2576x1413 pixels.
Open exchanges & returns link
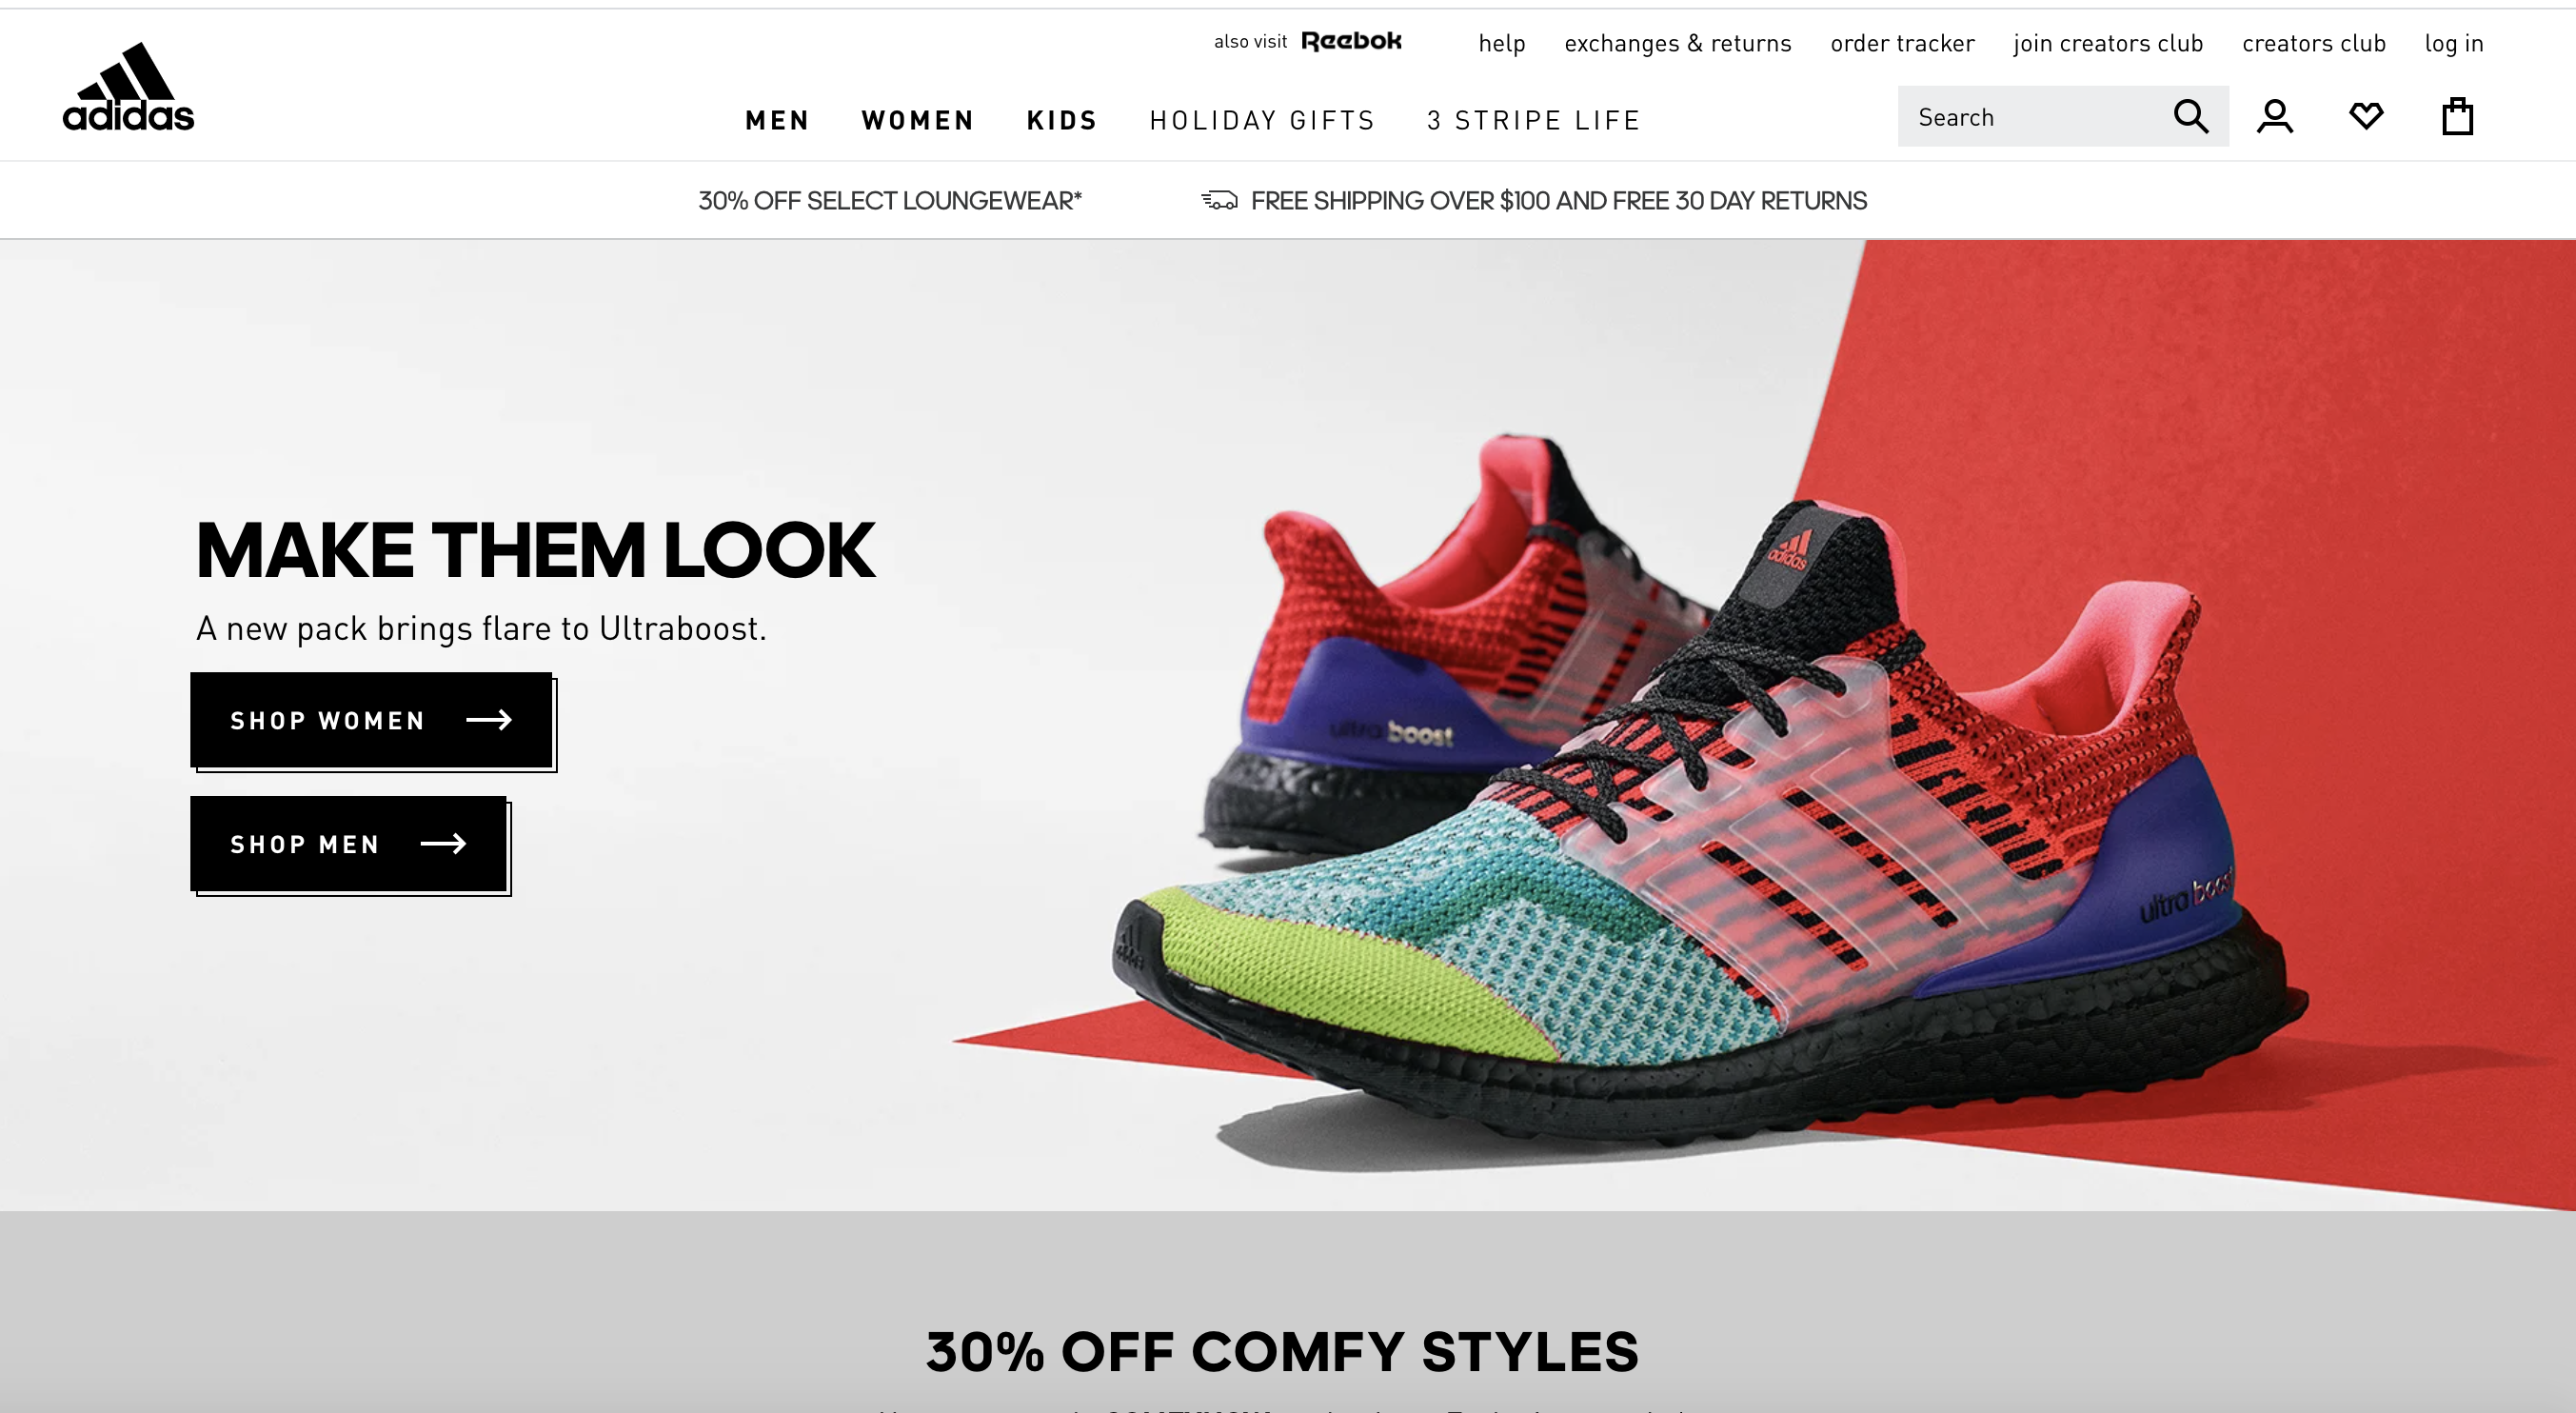pos(1678,43)
